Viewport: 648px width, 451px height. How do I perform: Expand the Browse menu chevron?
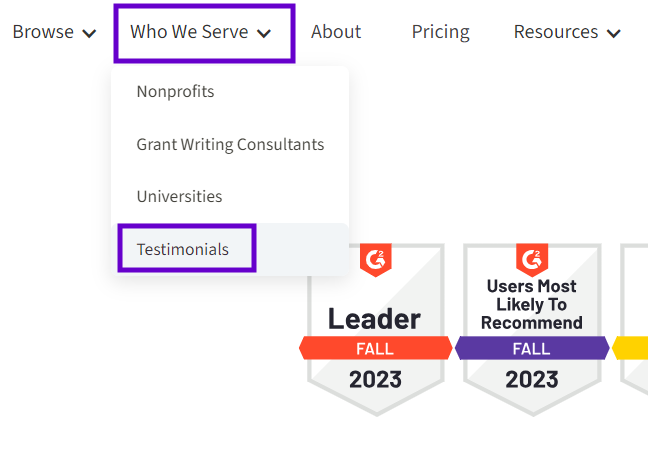[89, 33]
